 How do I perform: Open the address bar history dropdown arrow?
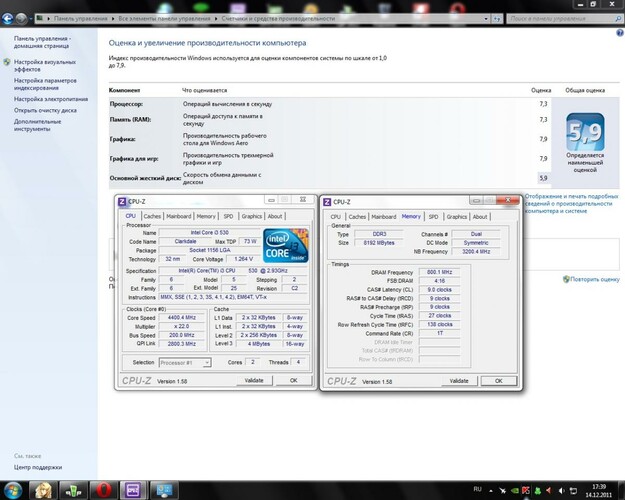tap(486, 19)
